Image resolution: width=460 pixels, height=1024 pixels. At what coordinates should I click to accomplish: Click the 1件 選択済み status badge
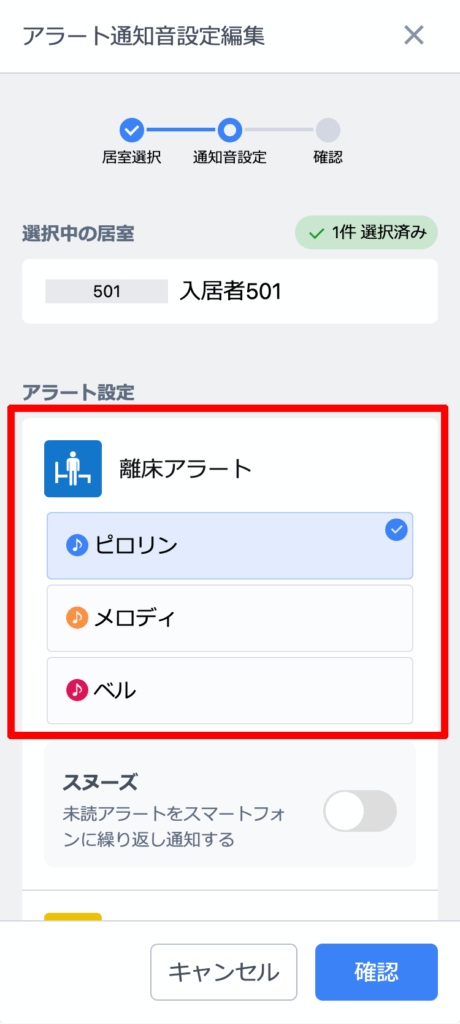pyautogui.click(x=367, y=233)
